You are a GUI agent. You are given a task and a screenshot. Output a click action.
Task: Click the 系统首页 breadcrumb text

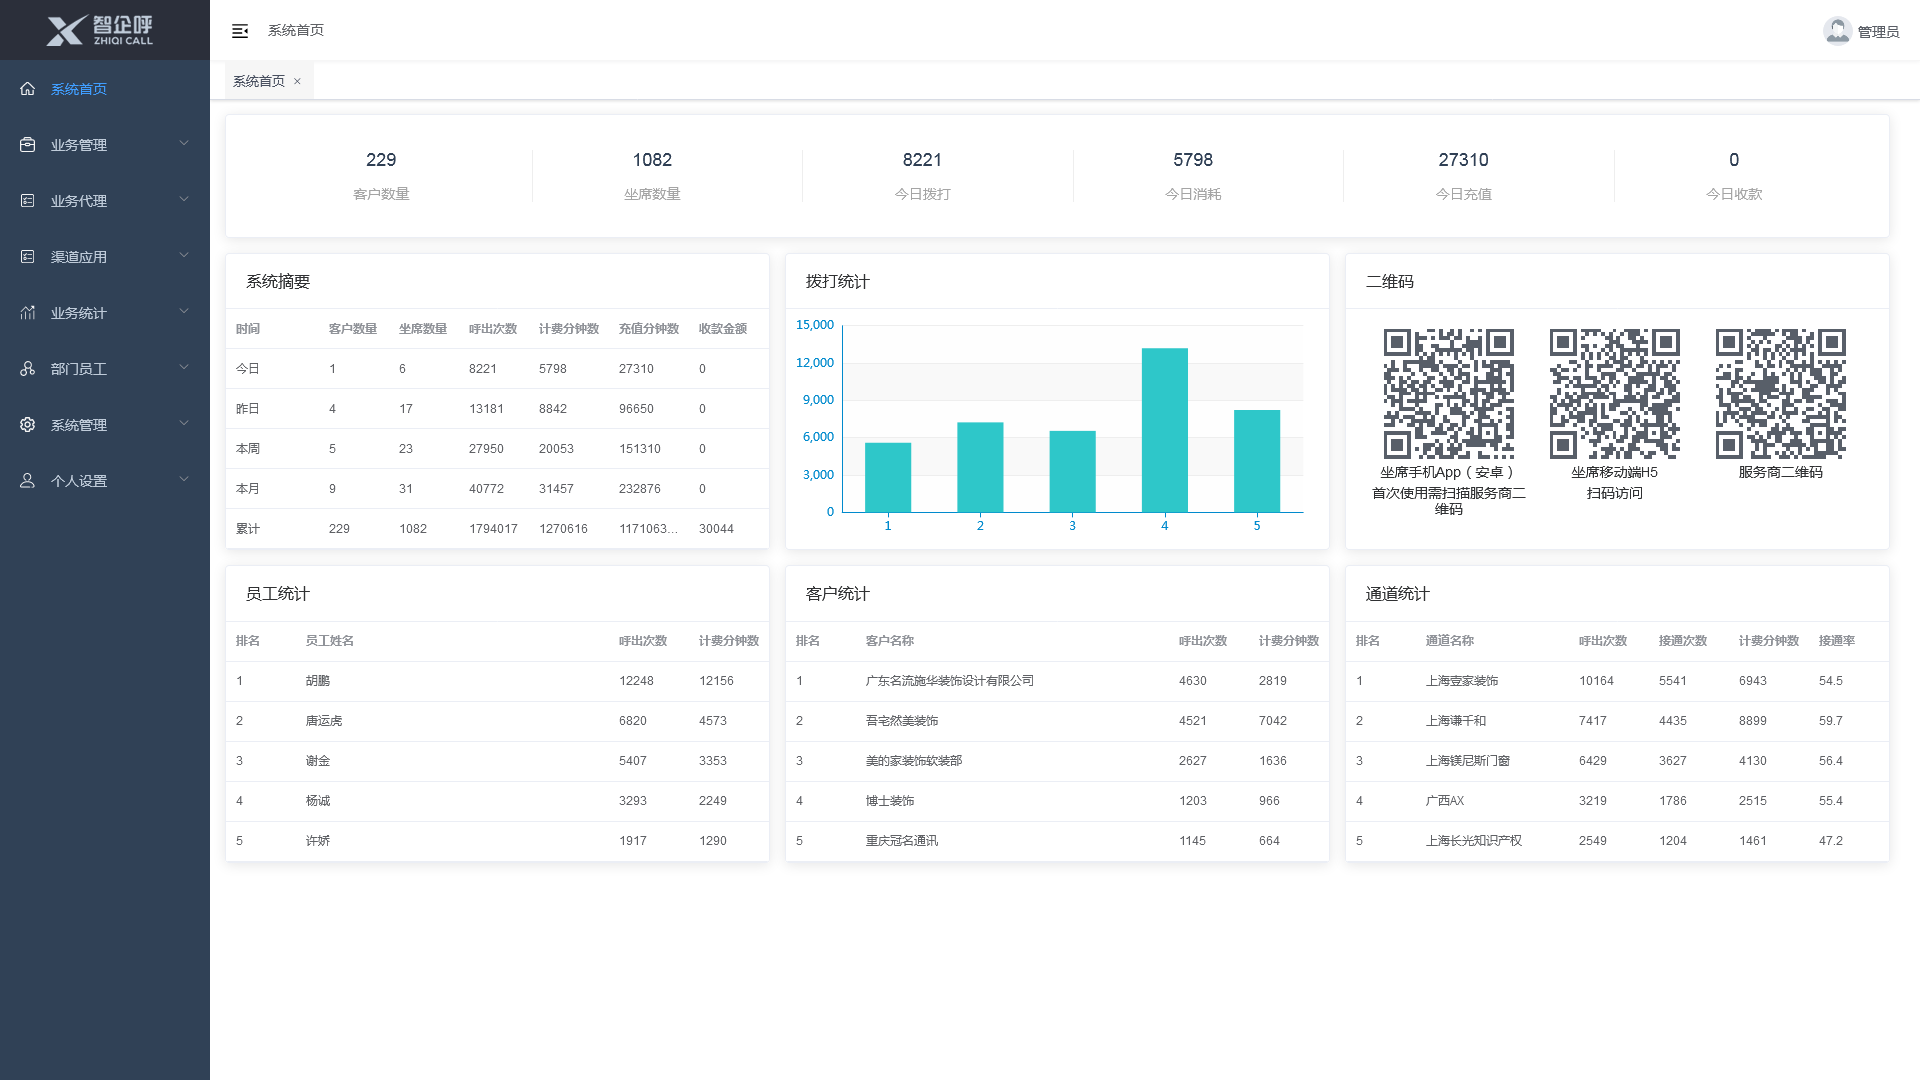[296, 31]
